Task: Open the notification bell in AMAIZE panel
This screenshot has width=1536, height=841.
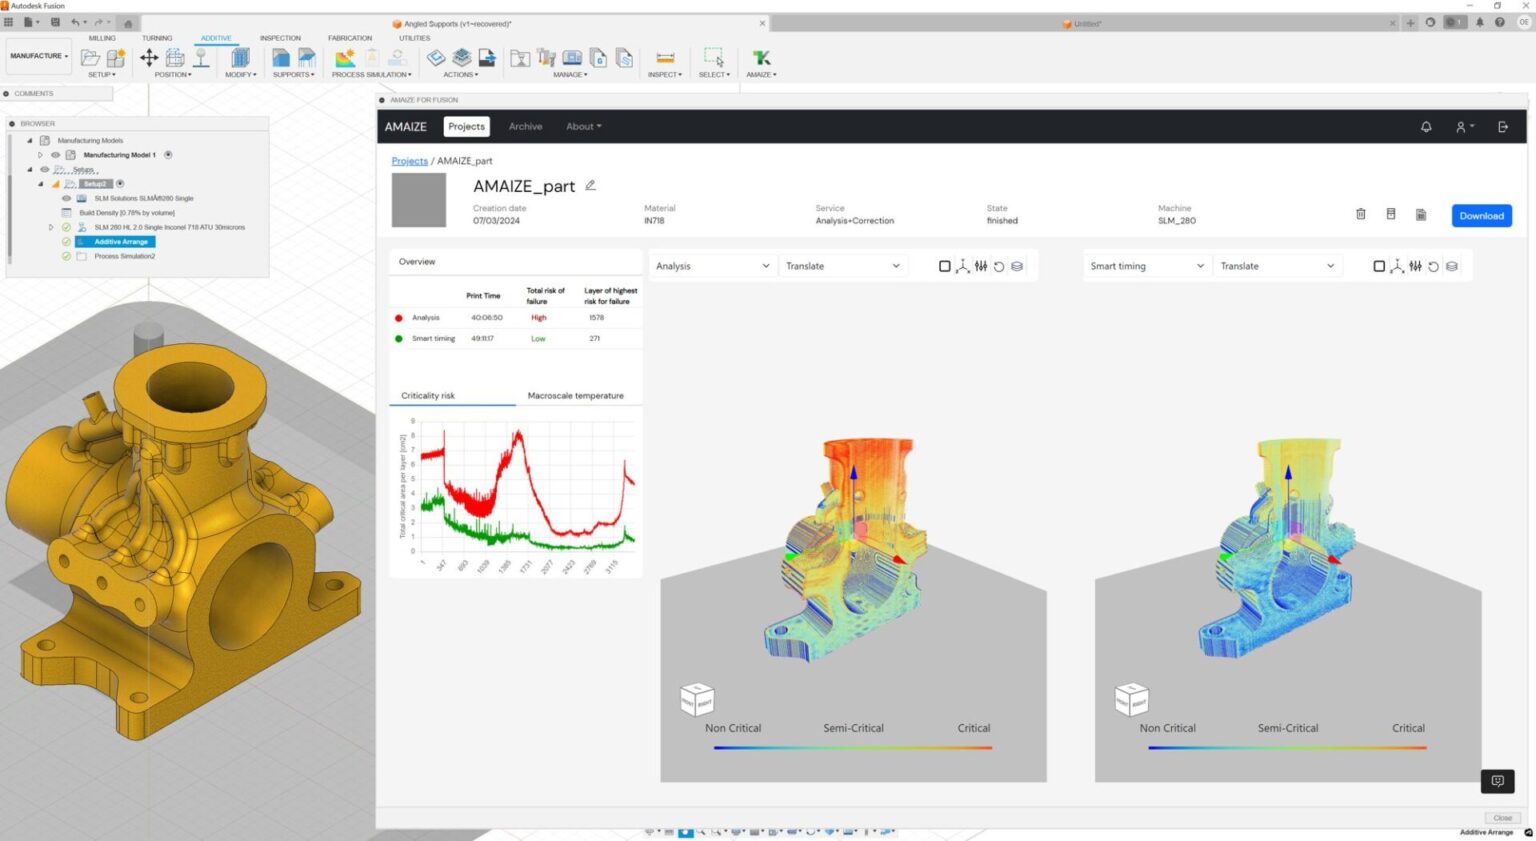Action: click(1425, 127)
